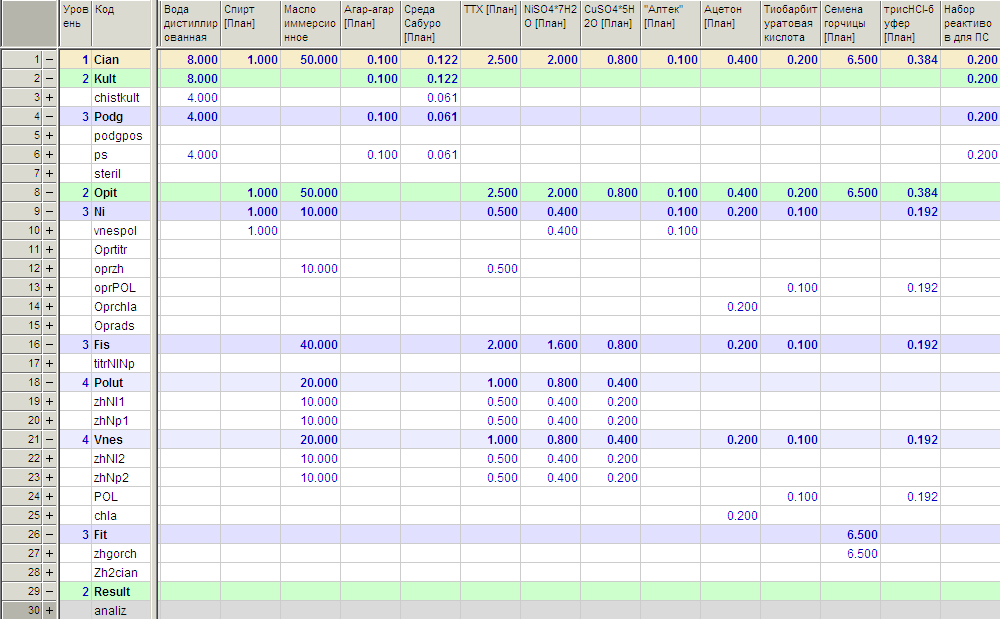Screen dimensions: 1000x619
Task: Click the 'Result' code cell
Action: tap(121, 592)
